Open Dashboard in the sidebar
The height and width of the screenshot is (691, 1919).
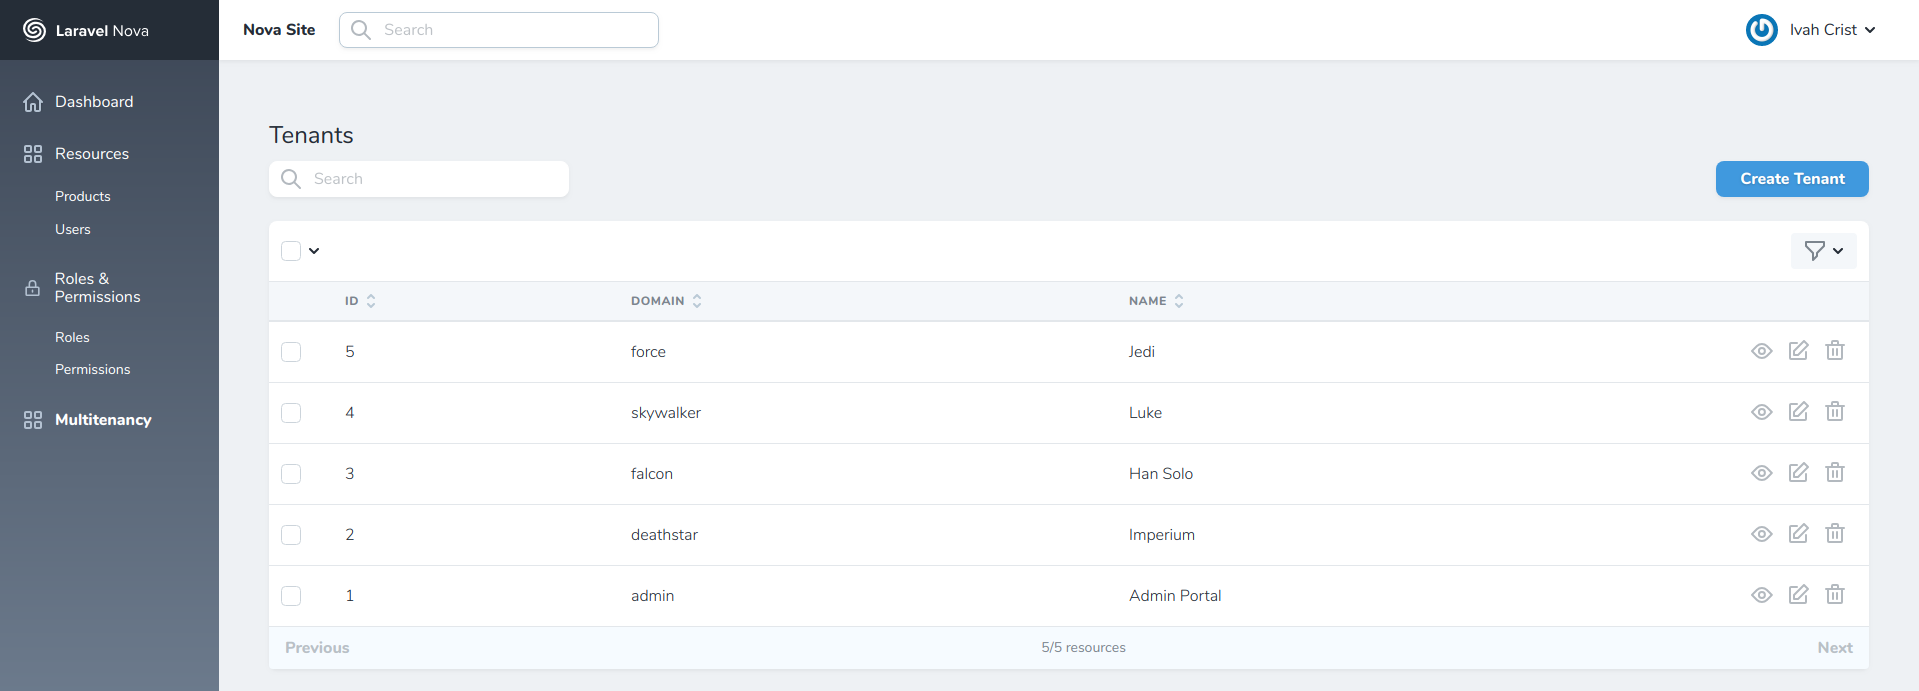click(x=94, y=102)
